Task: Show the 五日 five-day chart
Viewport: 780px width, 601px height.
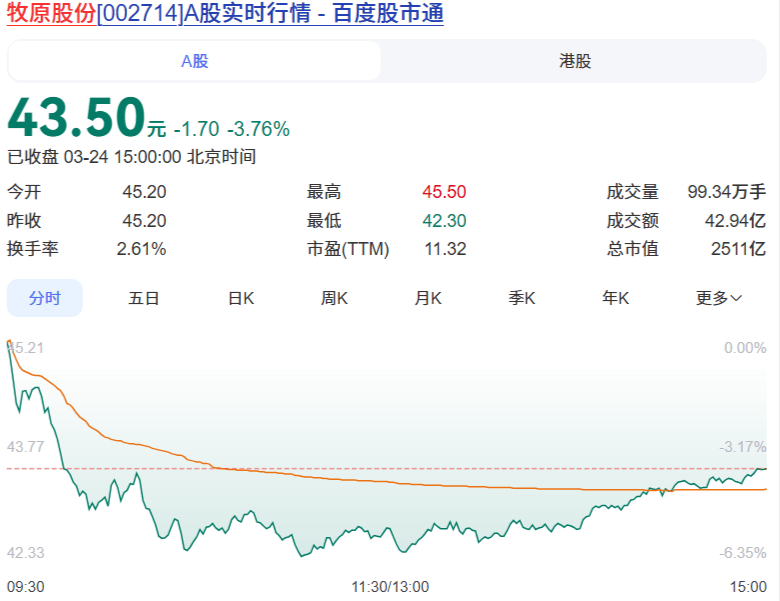Action: pyautogui.click(x=144, y=298)
